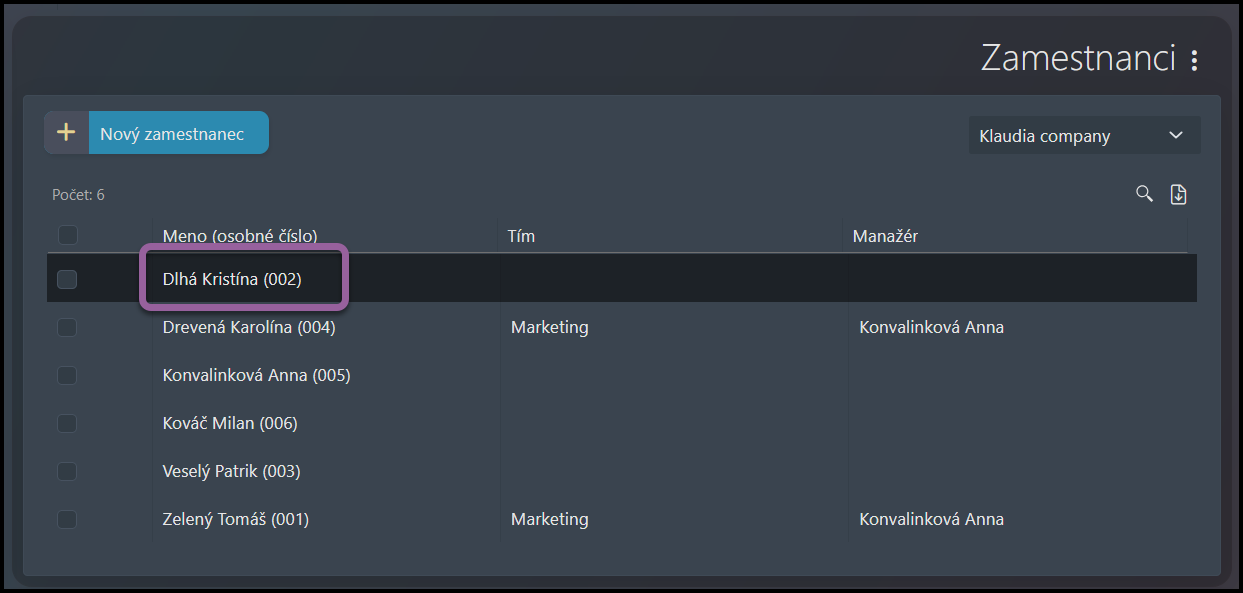
Task: Click the yellow plus icon
Action: tap(66, 132)
